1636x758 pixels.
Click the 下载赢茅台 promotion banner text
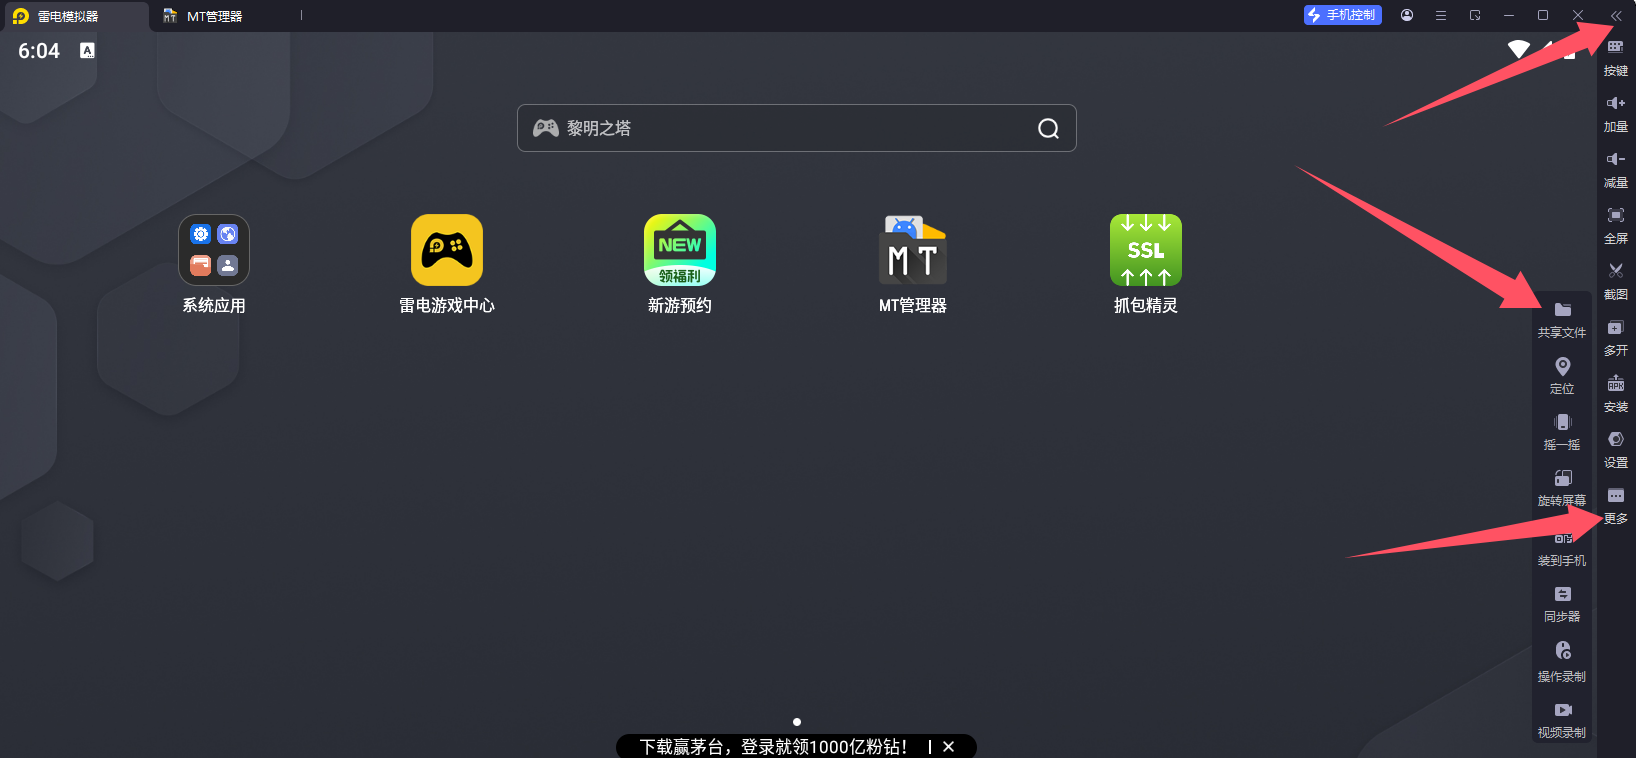[x=773, y=747]
